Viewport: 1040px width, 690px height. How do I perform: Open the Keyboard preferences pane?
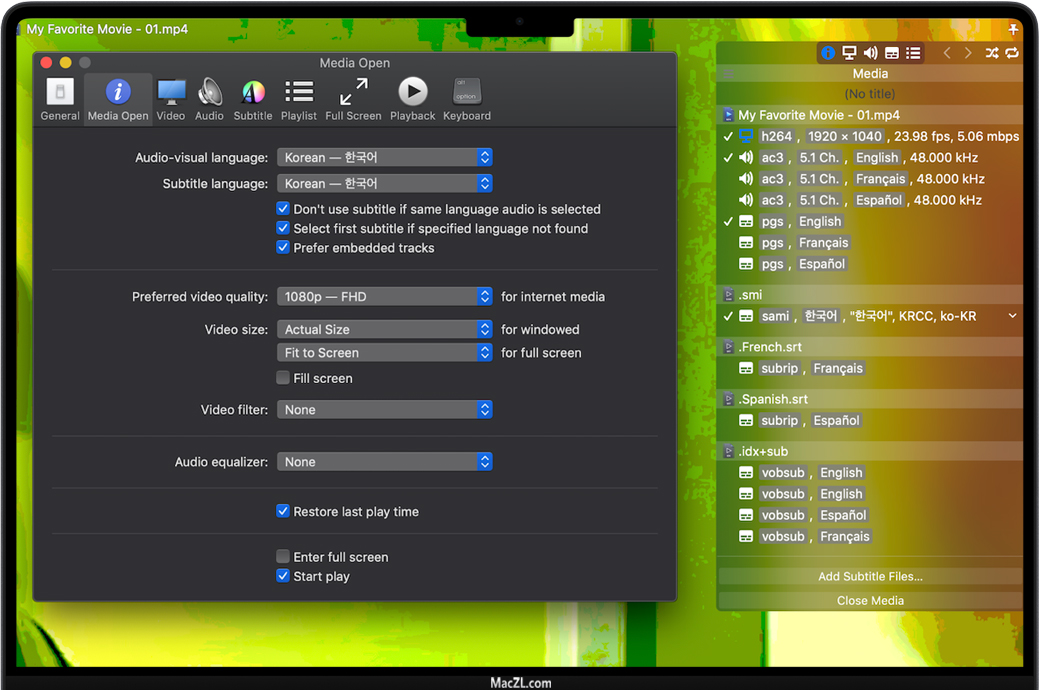(x=467, y=99)
